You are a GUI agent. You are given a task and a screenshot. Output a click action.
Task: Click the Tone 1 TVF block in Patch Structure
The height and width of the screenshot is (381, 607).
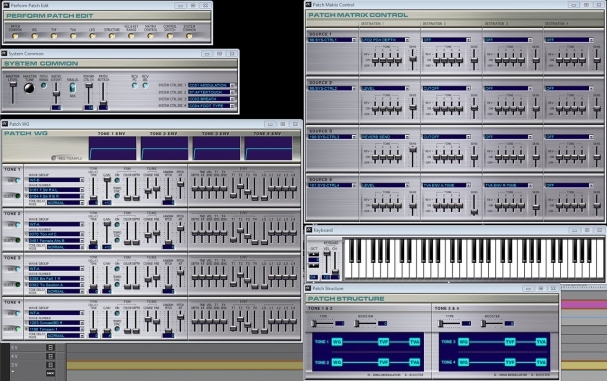click(x=383, y=342)
